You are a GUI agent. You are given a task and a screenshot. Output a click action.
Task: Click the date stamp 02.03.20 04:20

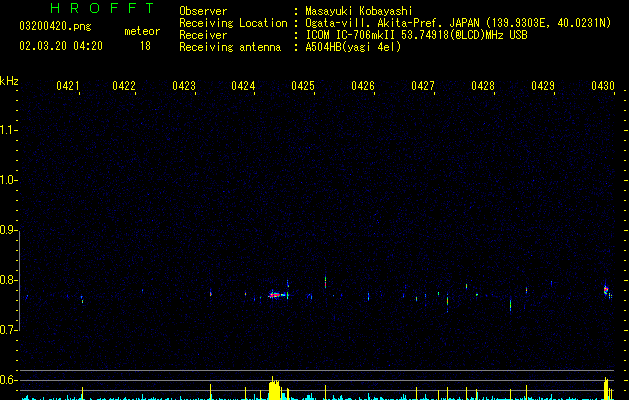pos(61,46)
